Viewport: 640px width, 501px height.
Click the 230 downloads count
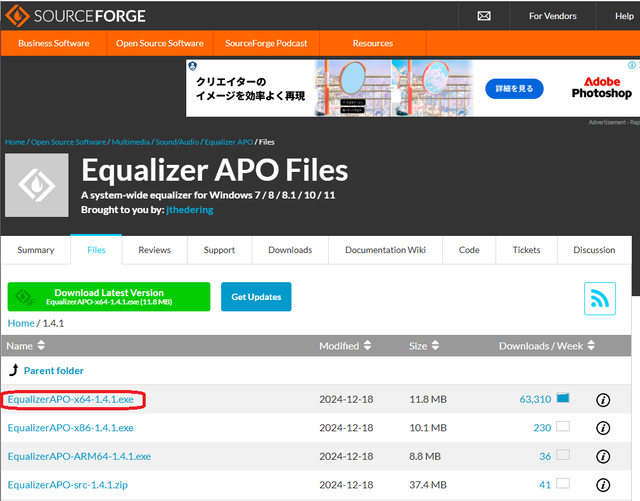pos(542,428)
